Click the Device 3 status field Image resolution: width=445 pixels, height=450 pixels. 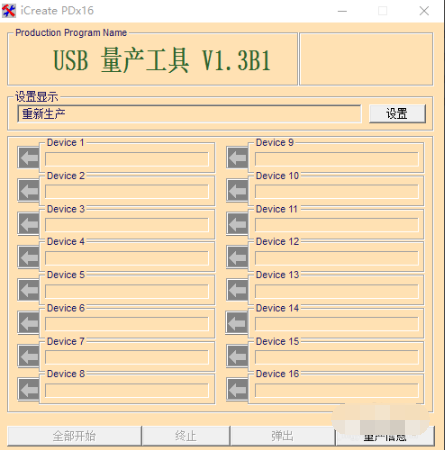[127, 225]
